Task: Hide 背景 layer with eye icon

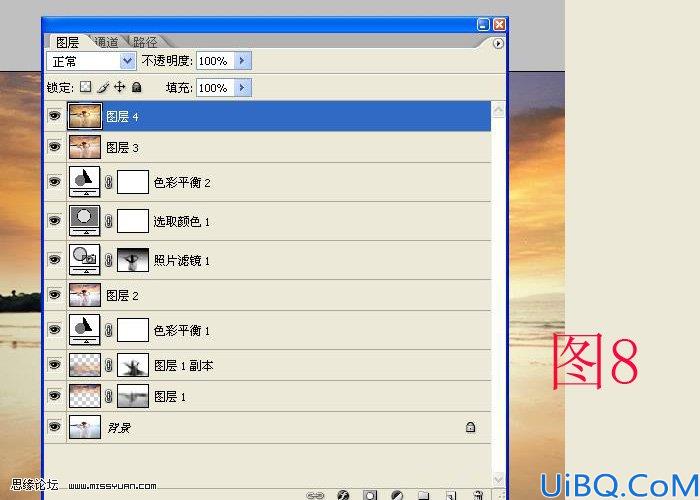Action: (54, 426)
